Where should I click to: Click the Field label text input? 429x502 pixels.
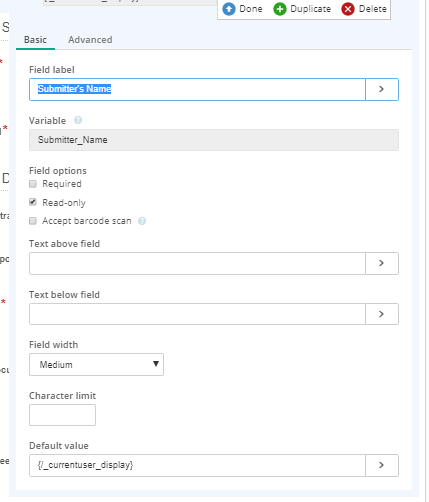click(197, 89)
